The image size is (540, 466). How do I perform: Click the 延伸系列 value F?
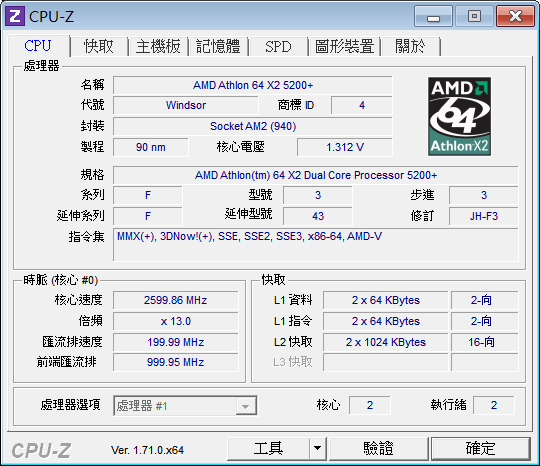[148, 216]
